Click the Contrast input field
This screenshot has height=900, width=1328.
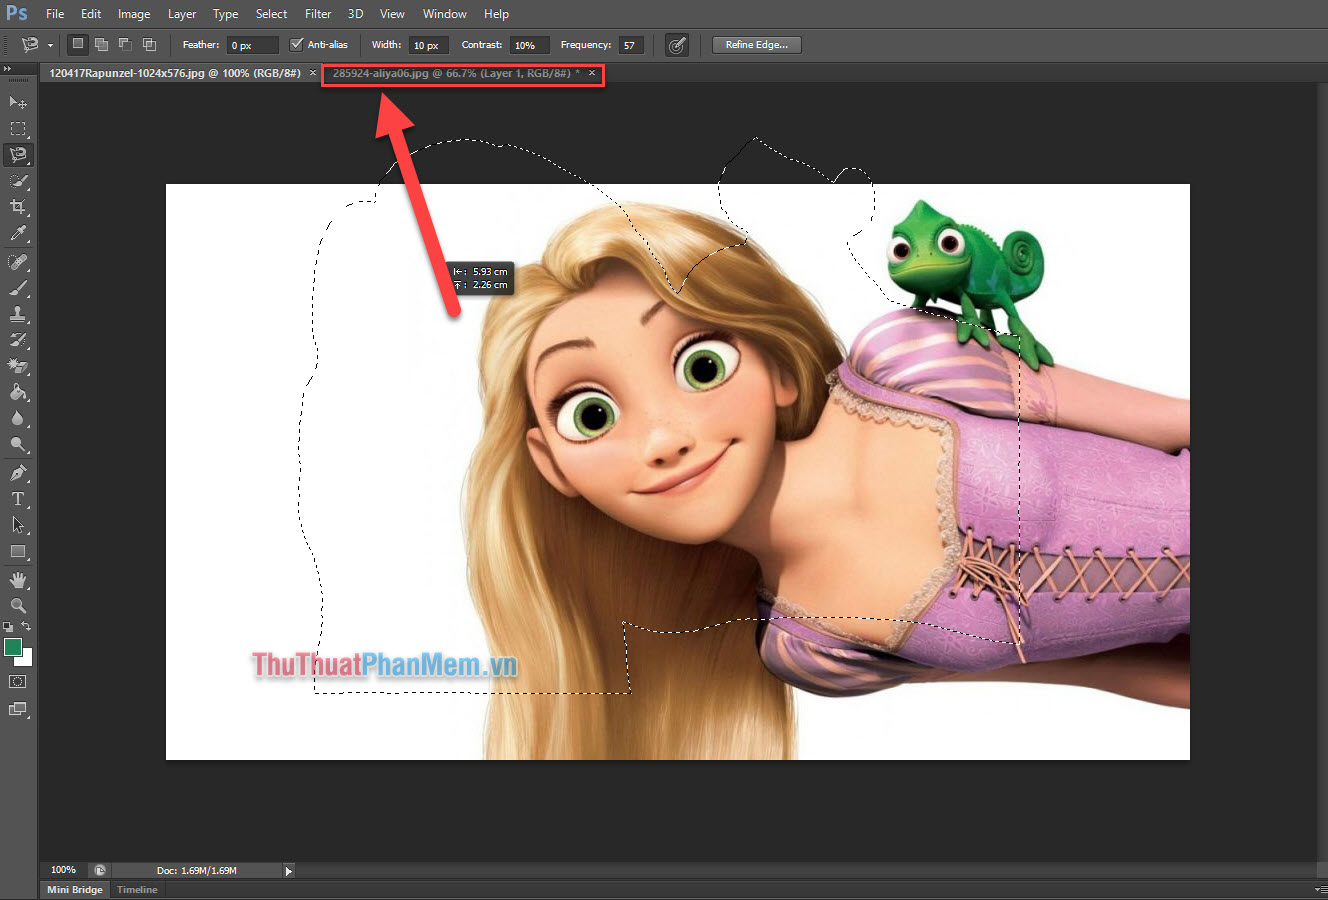529,45
